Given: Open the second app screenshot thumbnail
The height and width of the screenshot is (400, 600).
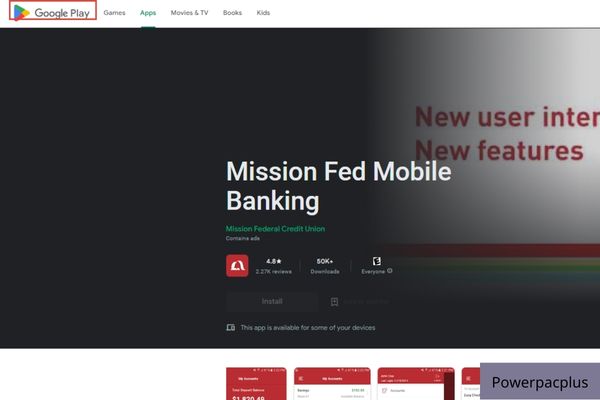Looking at the screenshot, I should click(x=332, y=384).
